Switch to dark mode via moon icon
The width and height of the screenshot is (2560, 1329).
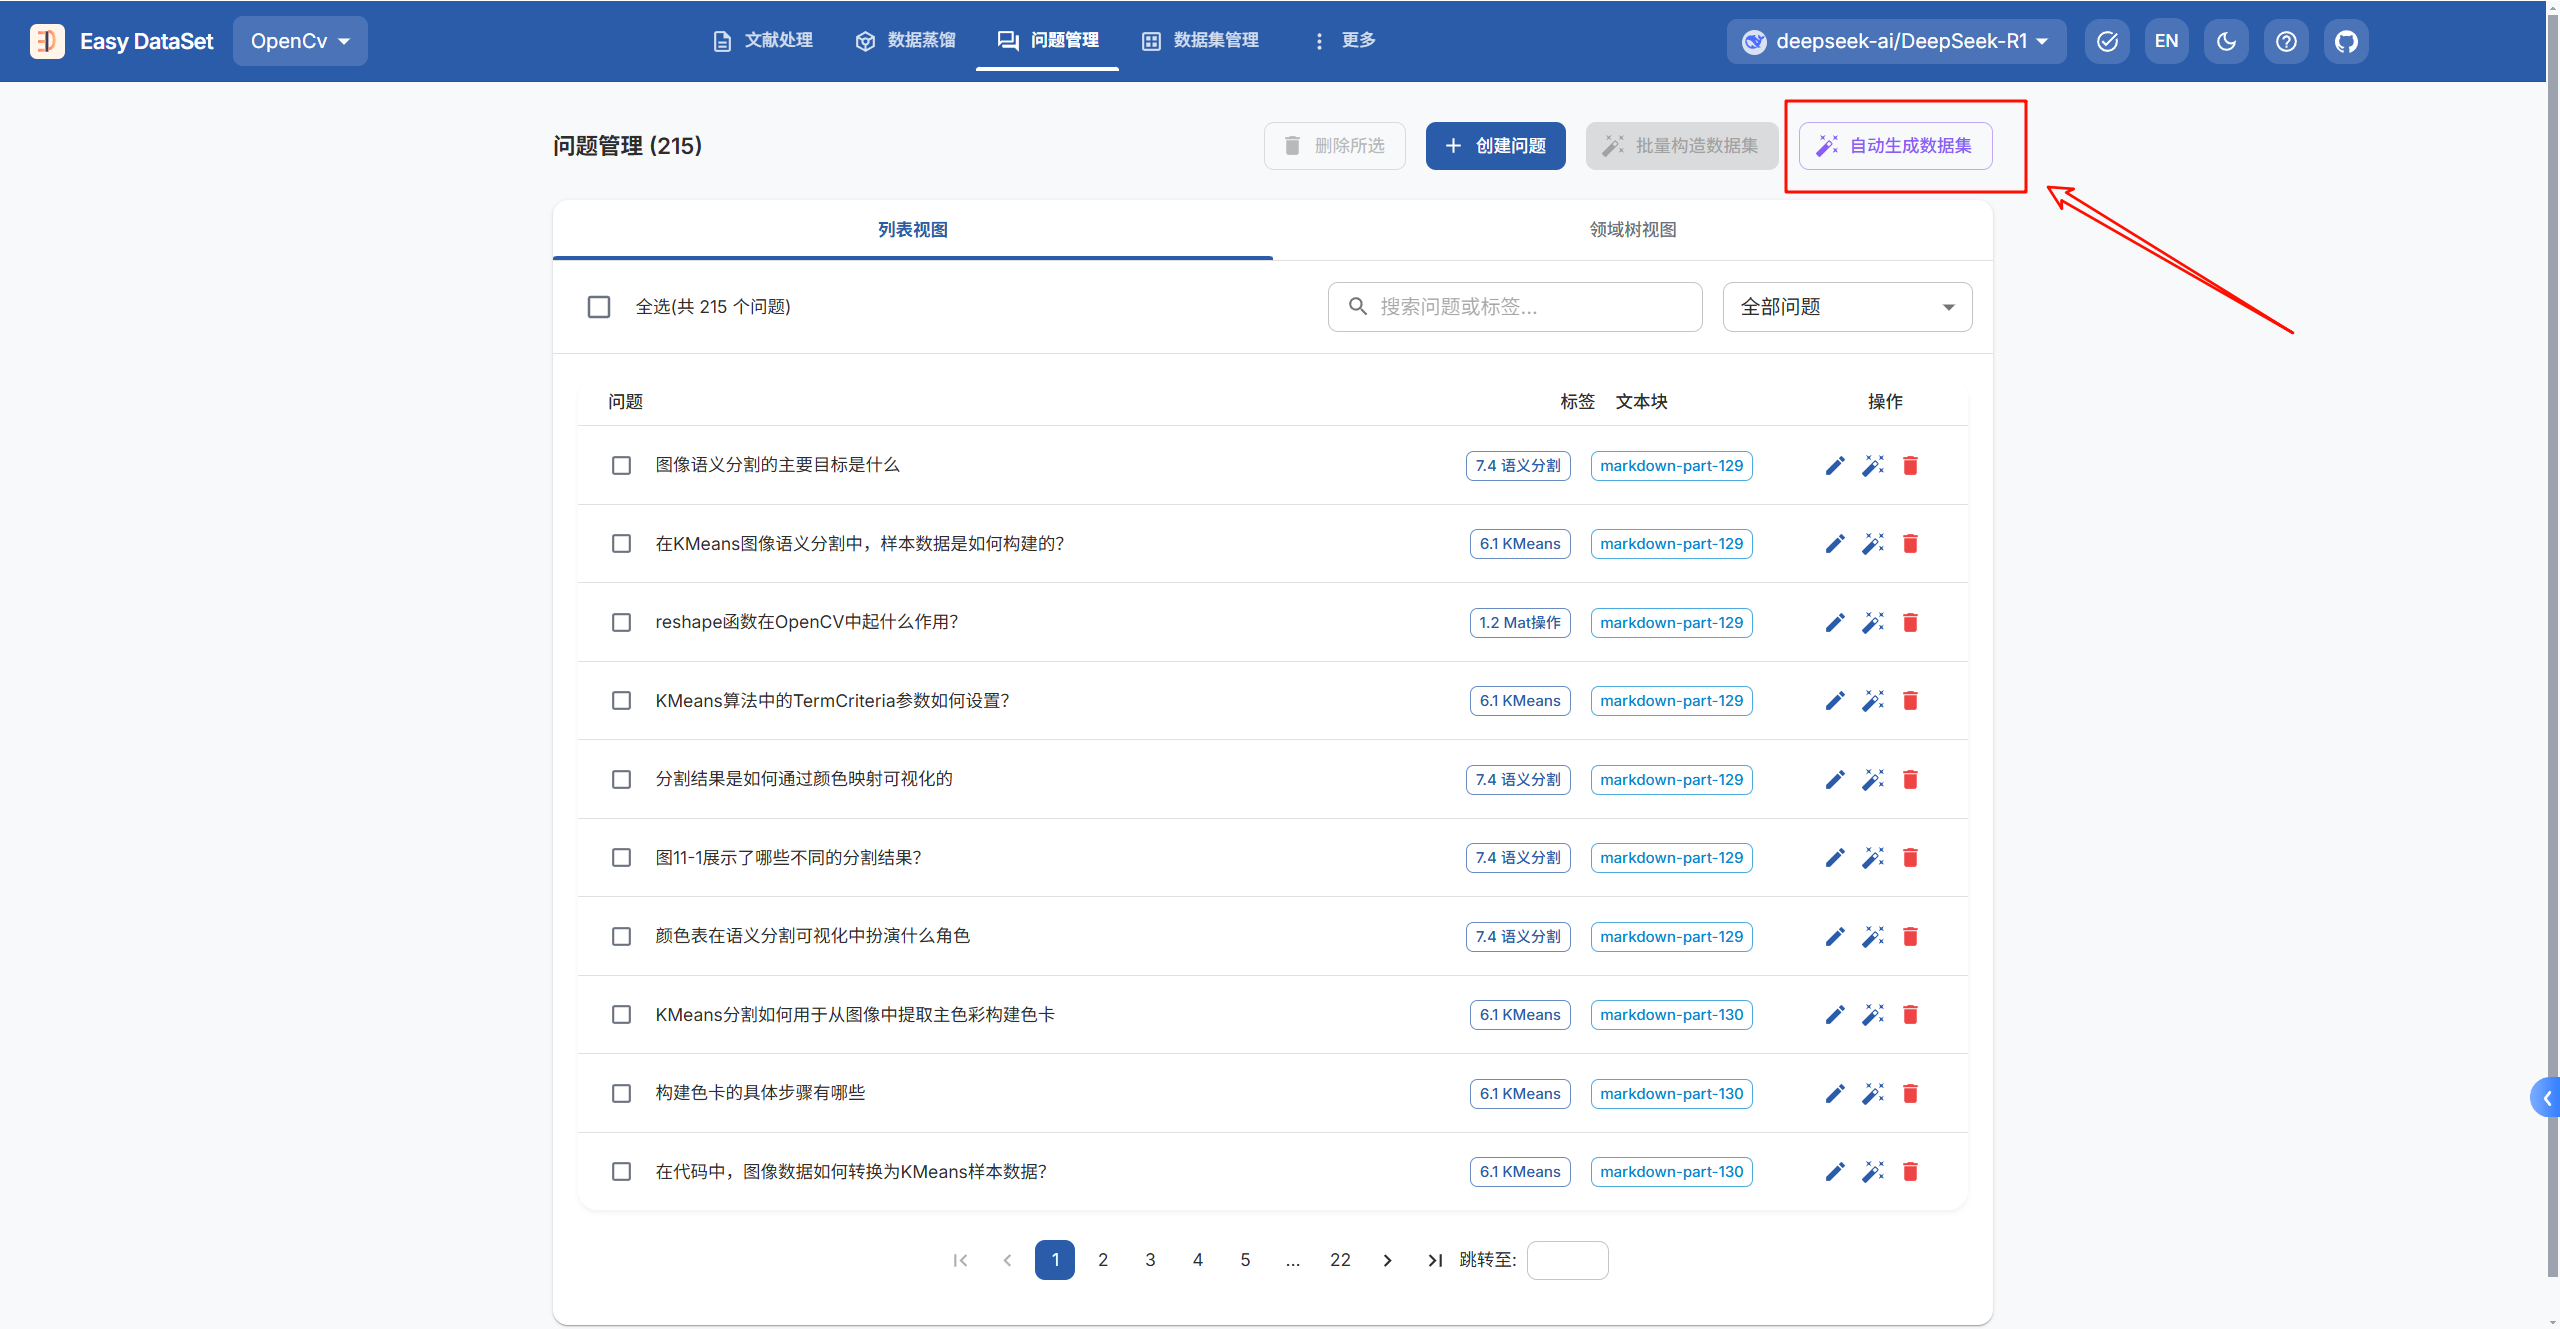click(x=2226, y=41)
